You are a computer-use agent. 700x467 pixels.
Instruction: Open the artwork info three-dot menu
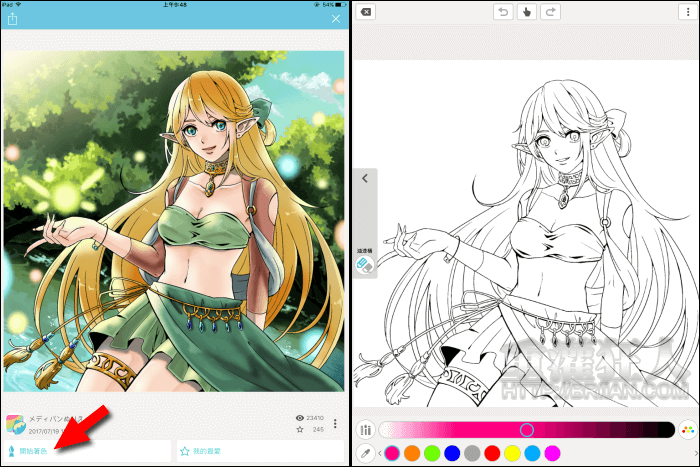click(335, 423)
